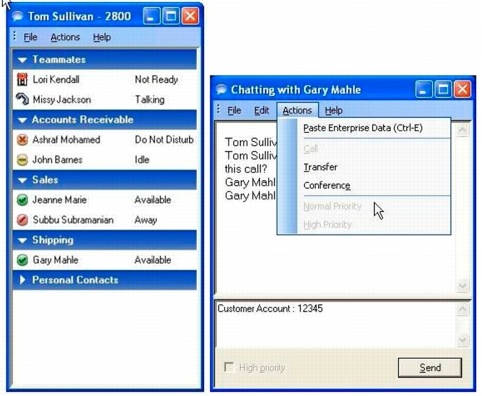Image resolution: width=482 pixels, height=396 pixels.
Task: Expand the Personal Contacts group
Action: coord(22,280)
